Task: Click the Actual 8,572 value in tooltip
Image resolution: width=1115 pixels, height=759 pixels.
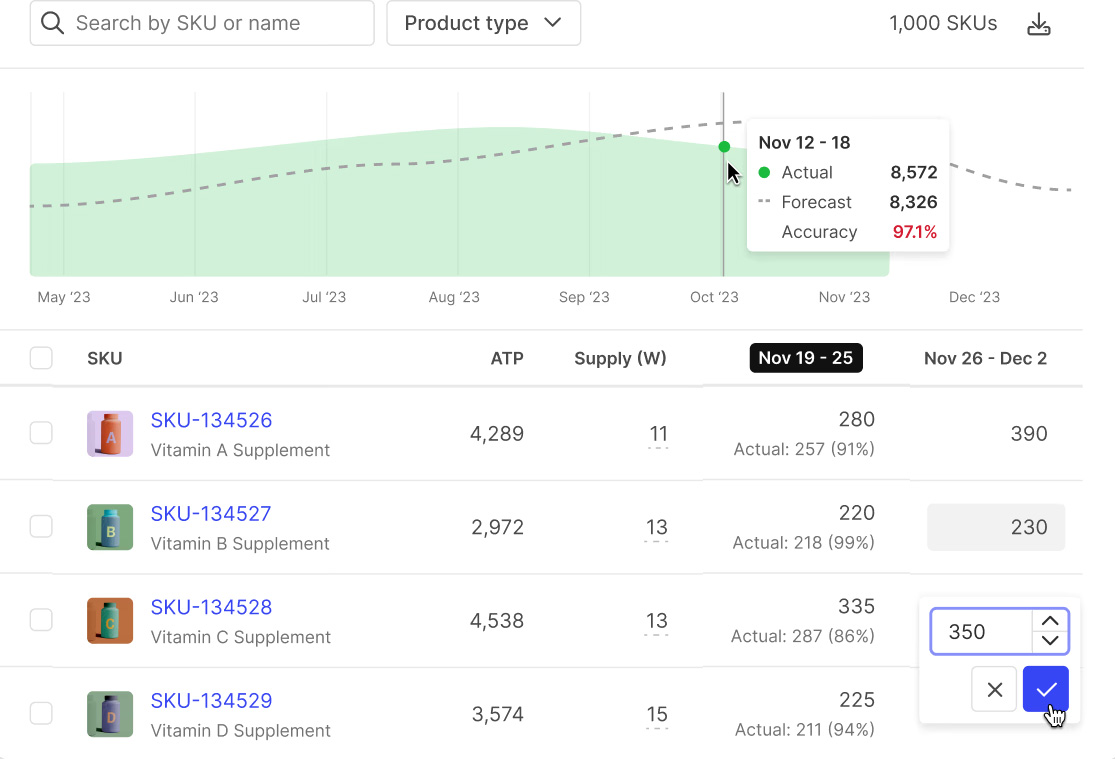Action: pos(914,172)
